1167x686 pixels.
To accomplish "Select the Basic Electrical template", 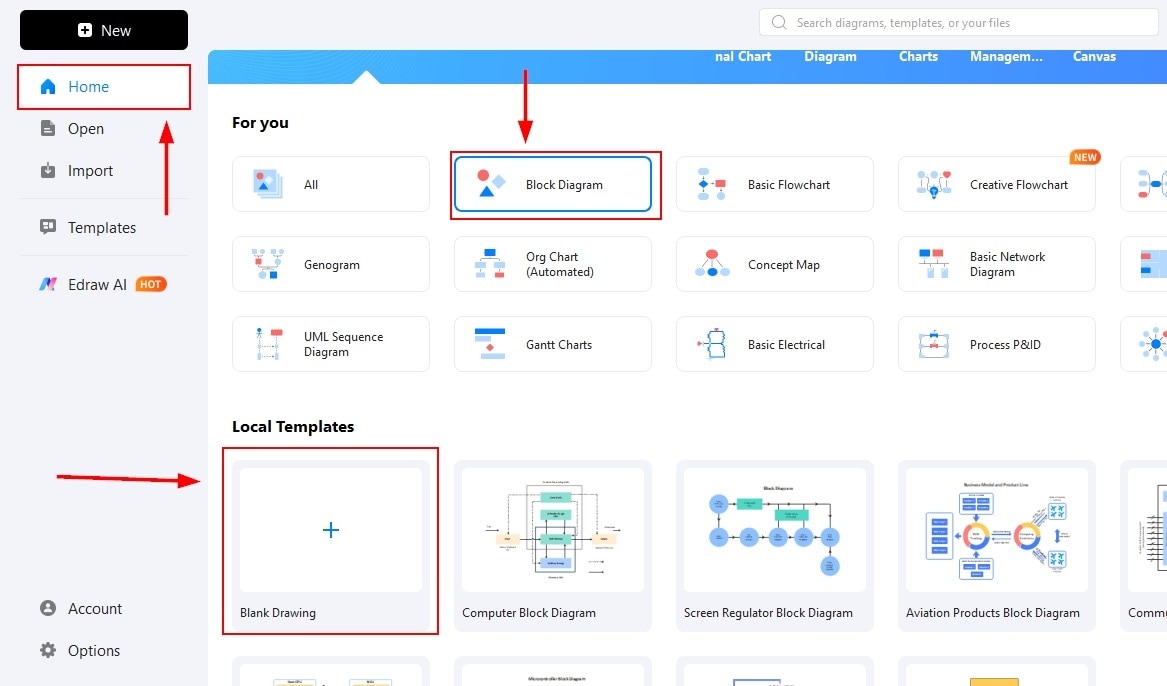I will [774, 343].
